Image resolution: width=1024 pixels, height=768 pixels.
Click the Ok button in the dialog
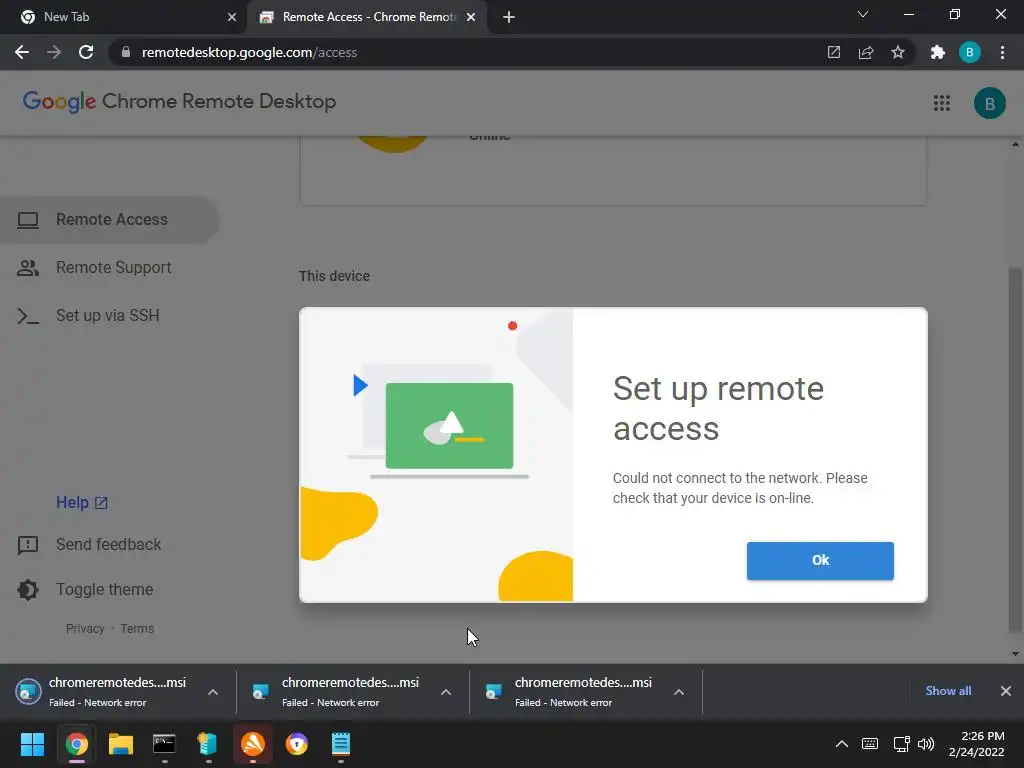(820, 560)
